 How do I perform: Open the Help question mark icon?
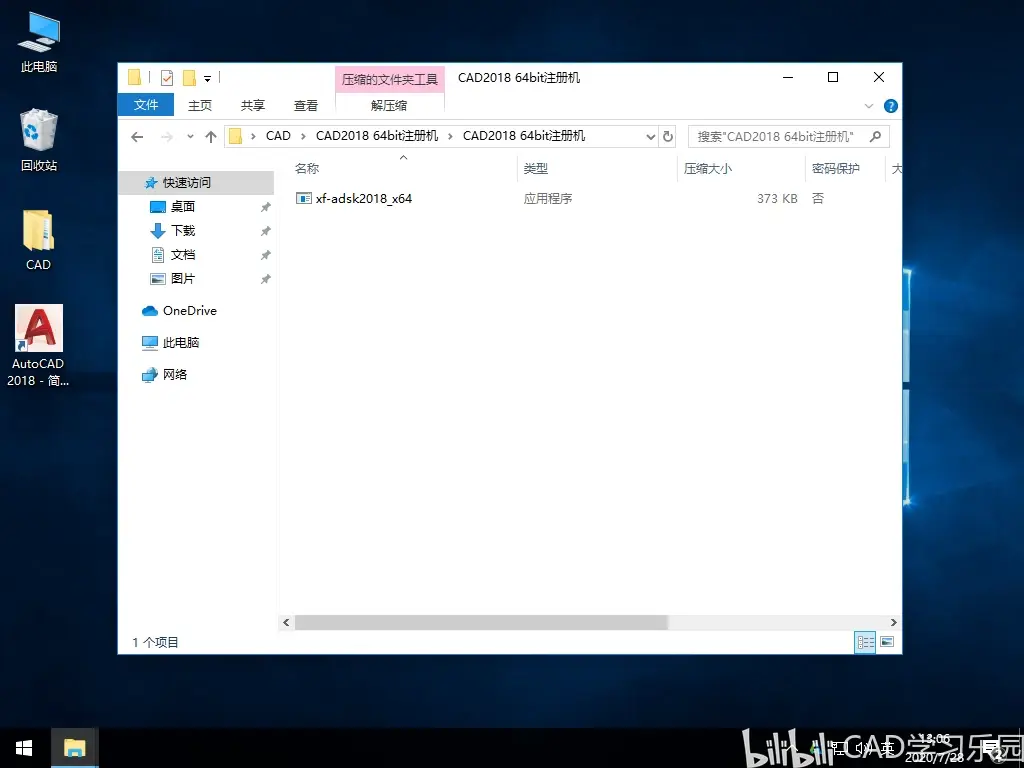(x=890, y=106)
